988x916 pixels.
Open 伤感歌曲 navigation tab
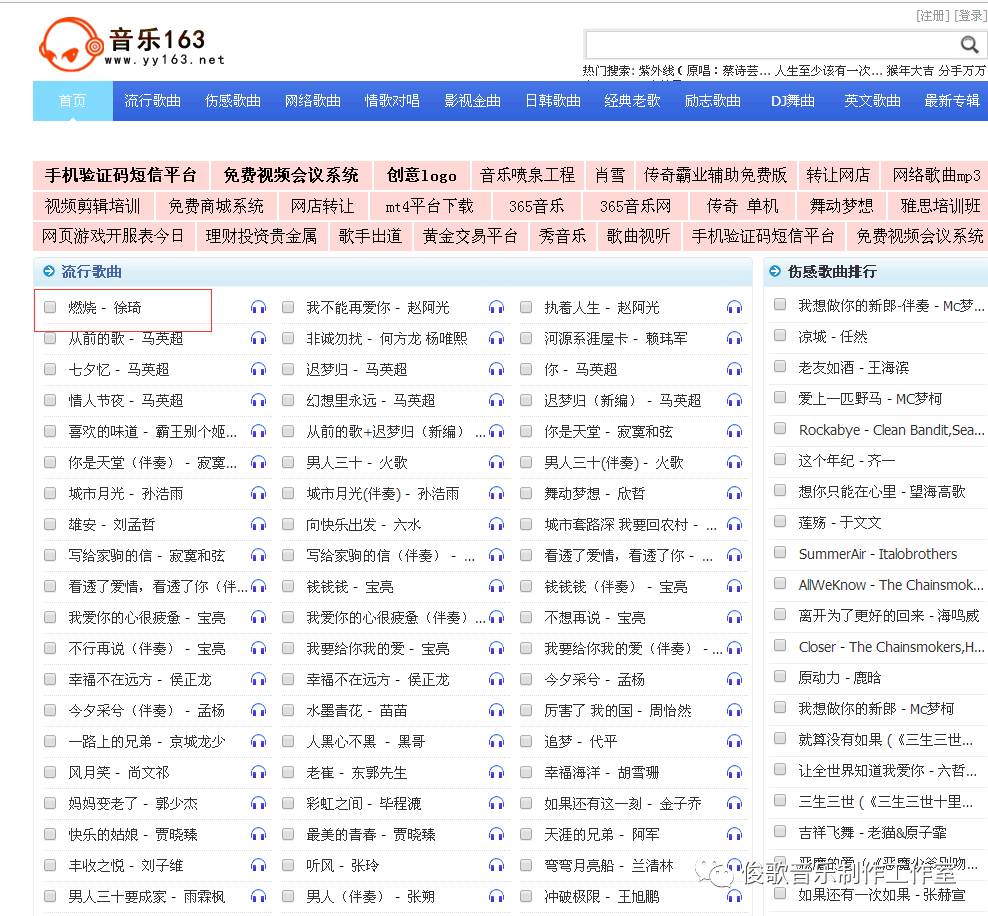(233, 101)
